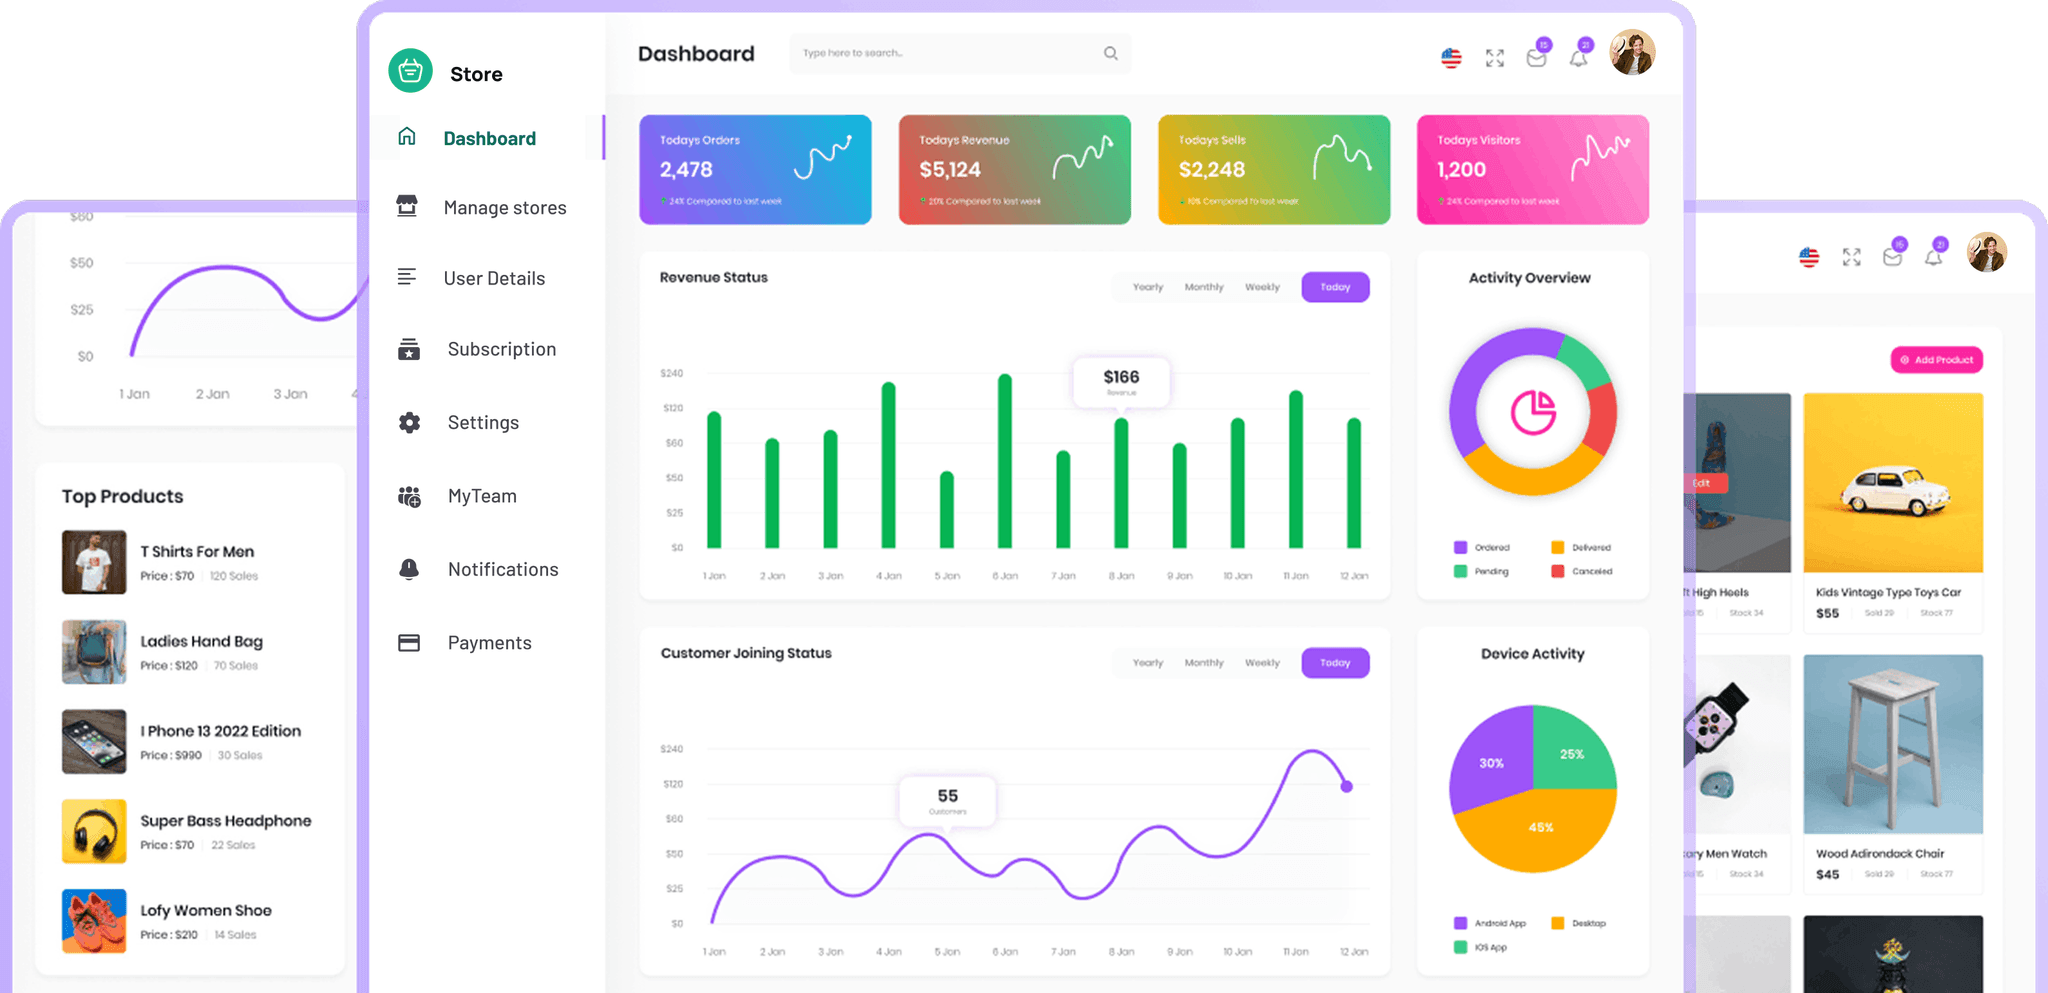Open the Todays Visitors card
Viewport: 2048px width, 993px height.
(1533, 169)
